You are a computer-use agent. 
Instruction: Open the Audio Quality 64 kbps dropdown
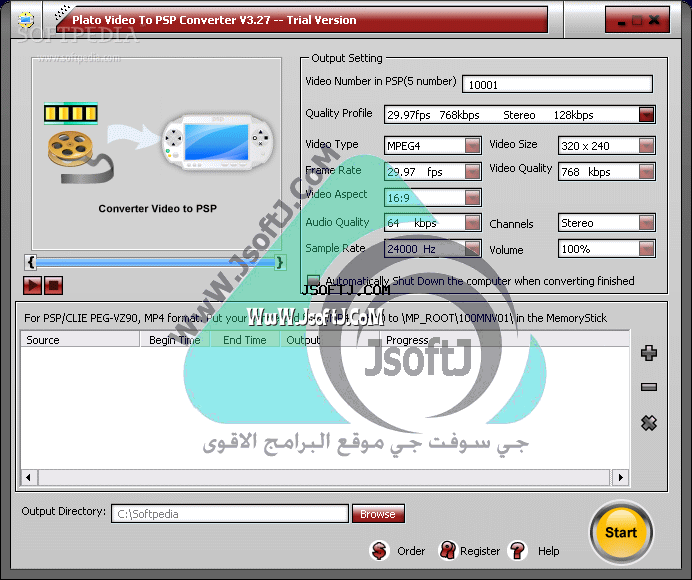click(x=472, y=222)
